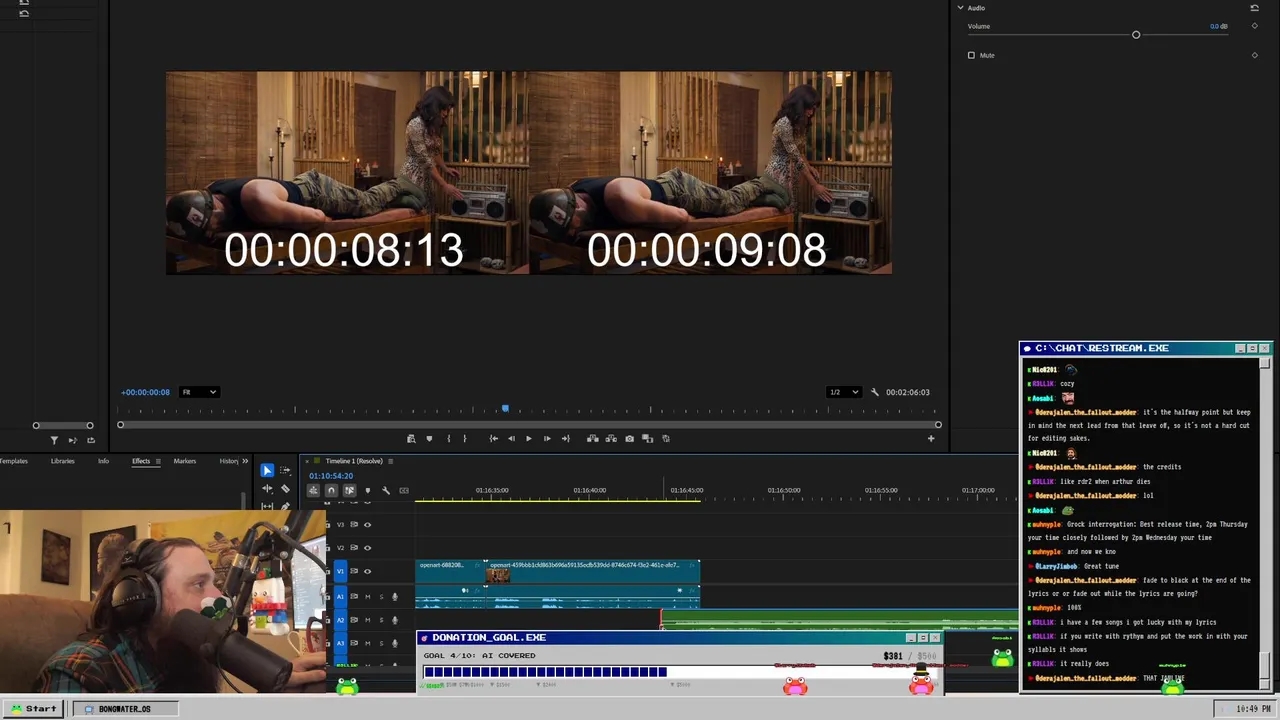
Task: Toggle Snap in timeline (magnet icon)
Action: 331,491
